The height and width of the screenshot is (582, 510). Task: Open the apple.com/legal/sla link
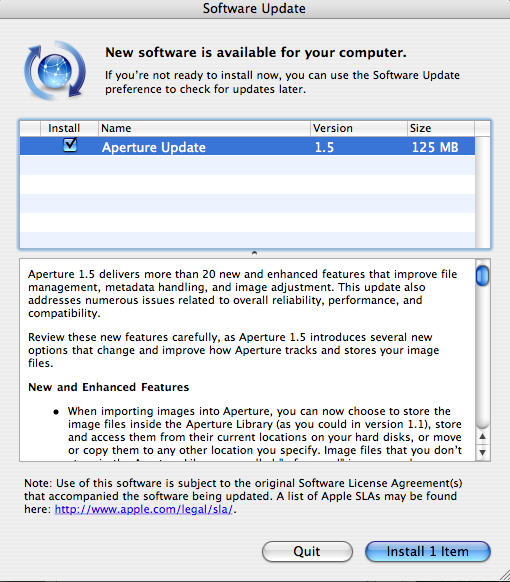(144, 509)
